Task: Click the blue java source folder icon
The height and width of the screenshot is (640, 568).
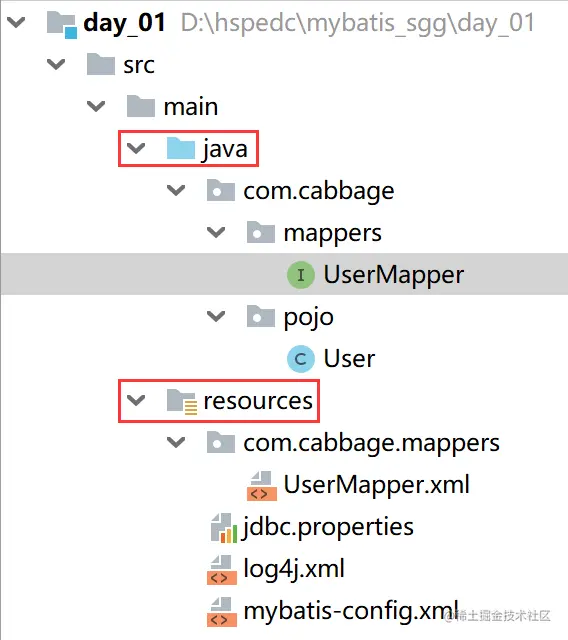Action: tap(181, 149)
